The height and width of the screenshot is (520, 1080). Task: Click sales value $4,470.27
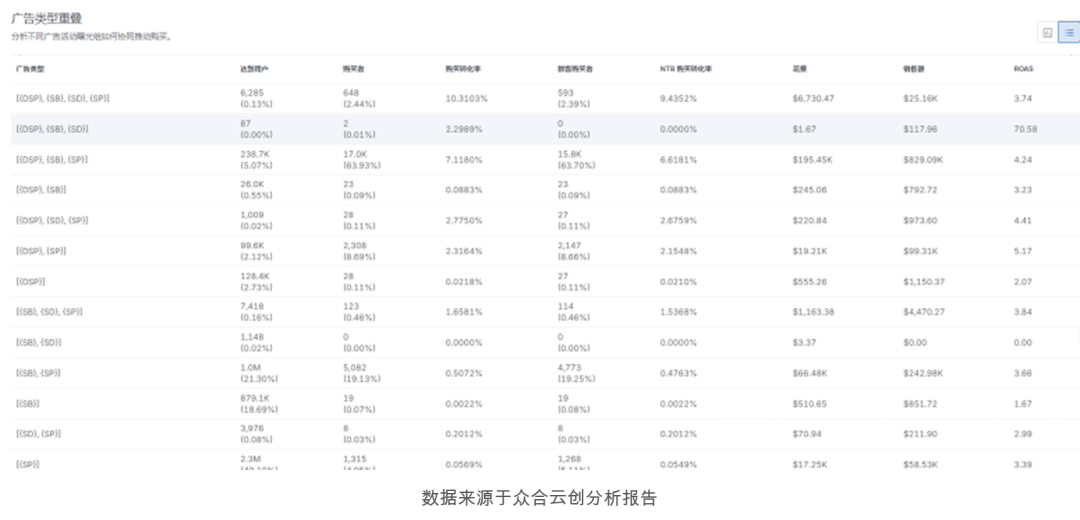924,312
